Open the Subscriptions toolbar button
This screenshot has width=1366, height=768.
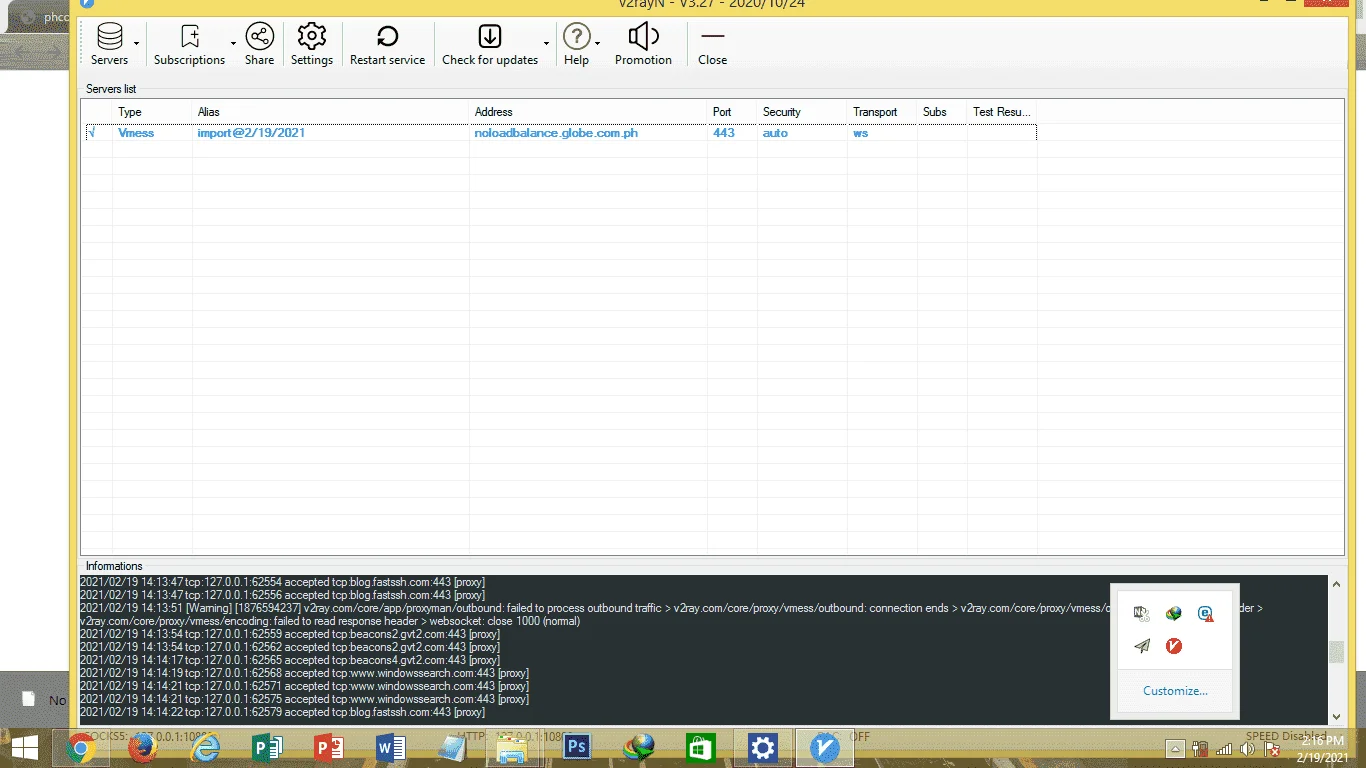click(189, 46)
